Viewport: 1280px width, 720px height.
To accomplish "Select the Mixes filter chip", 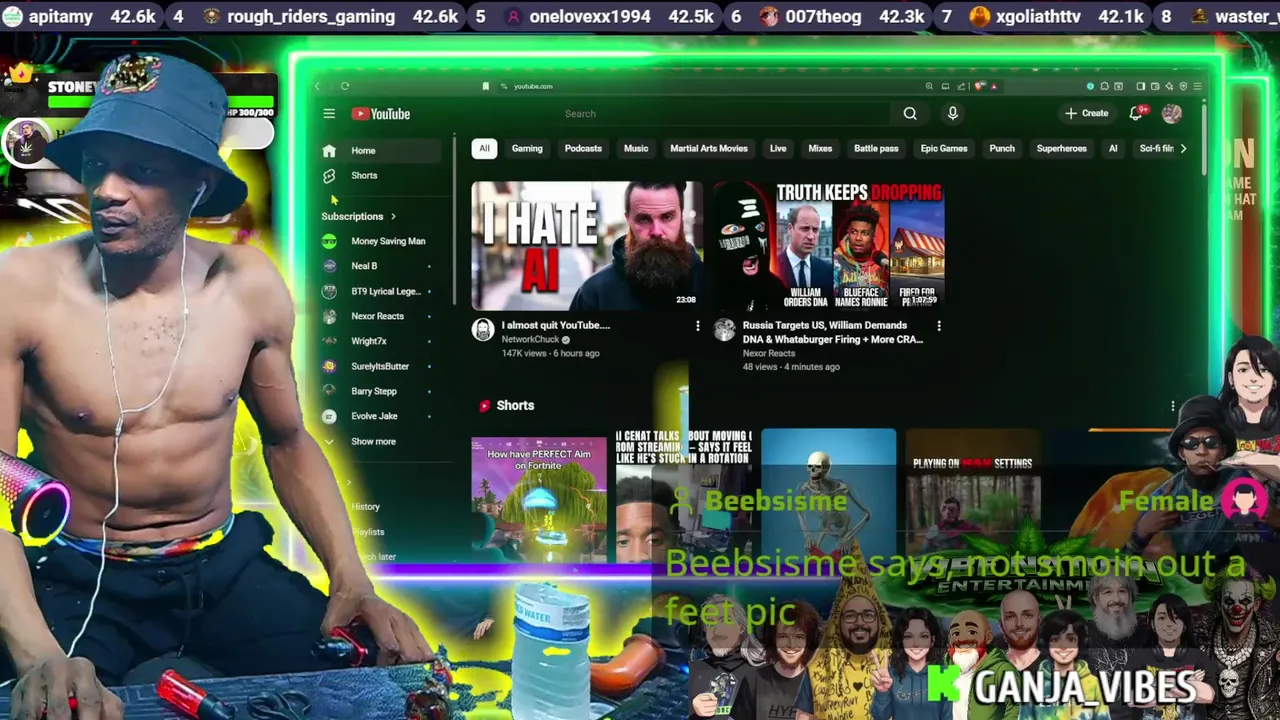I will 820,148.
